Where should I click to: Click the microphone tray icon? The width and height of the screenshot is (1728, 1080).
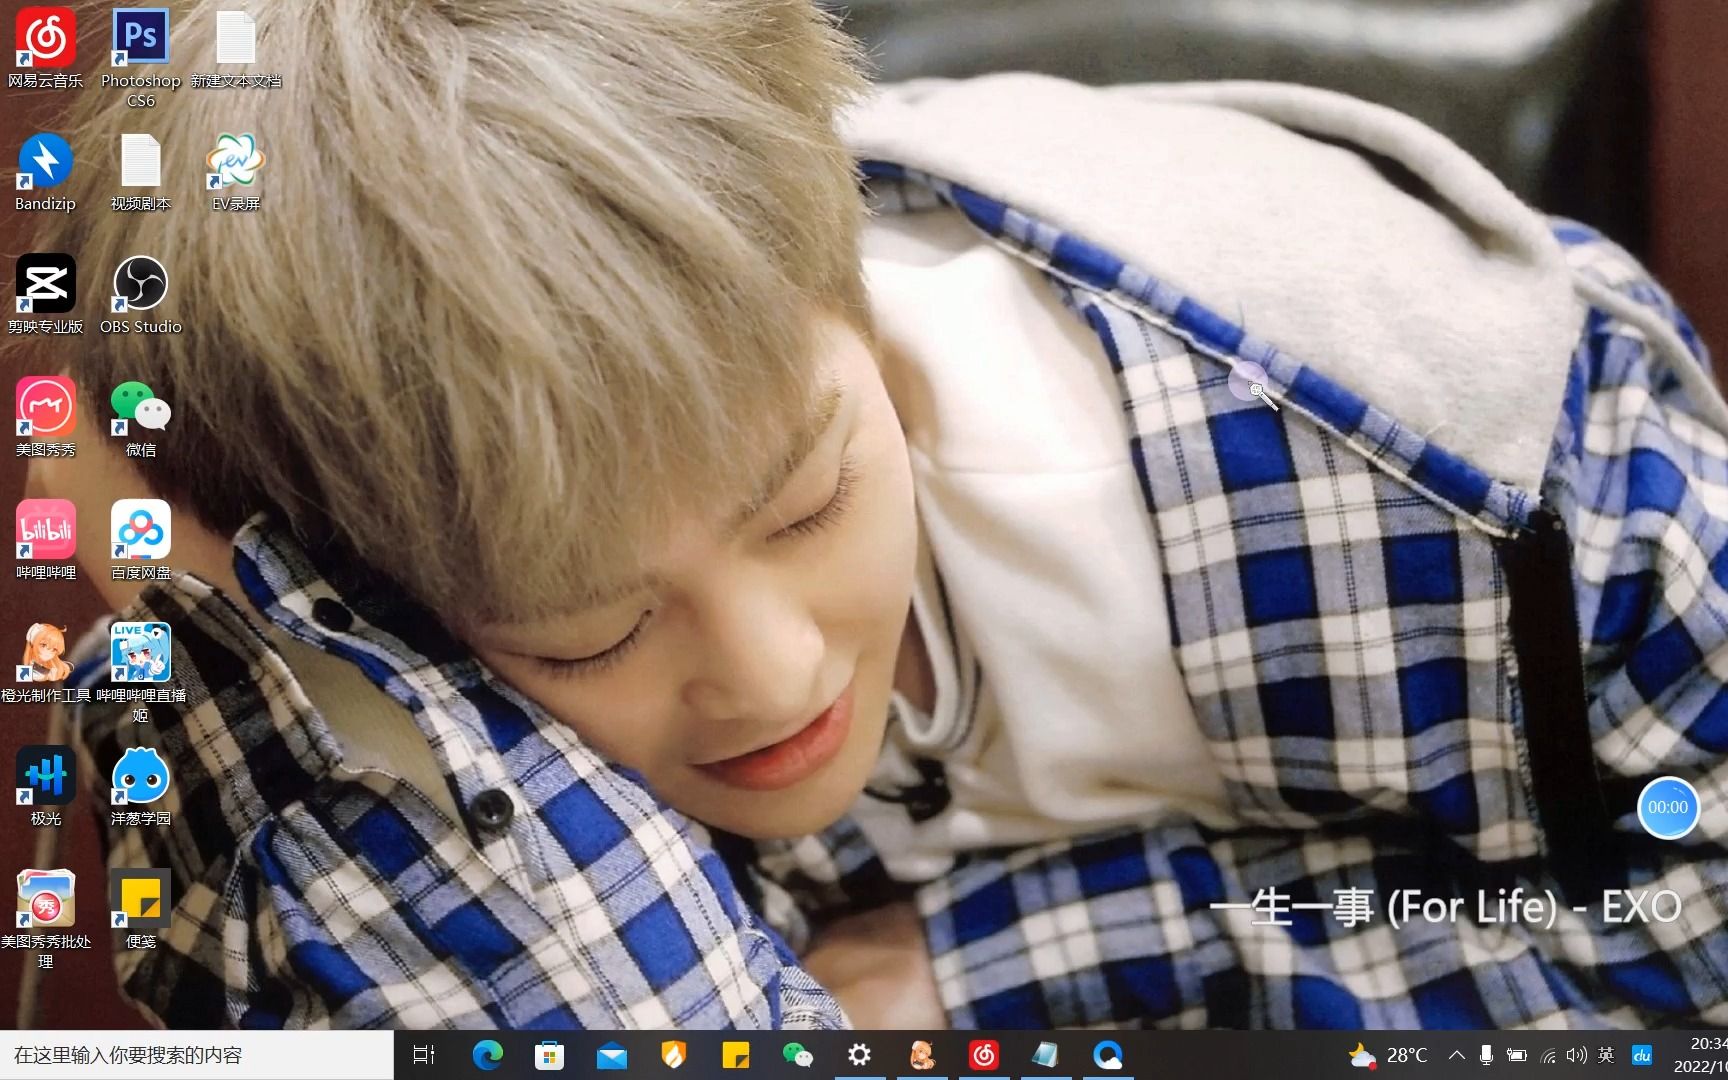1486,1055
